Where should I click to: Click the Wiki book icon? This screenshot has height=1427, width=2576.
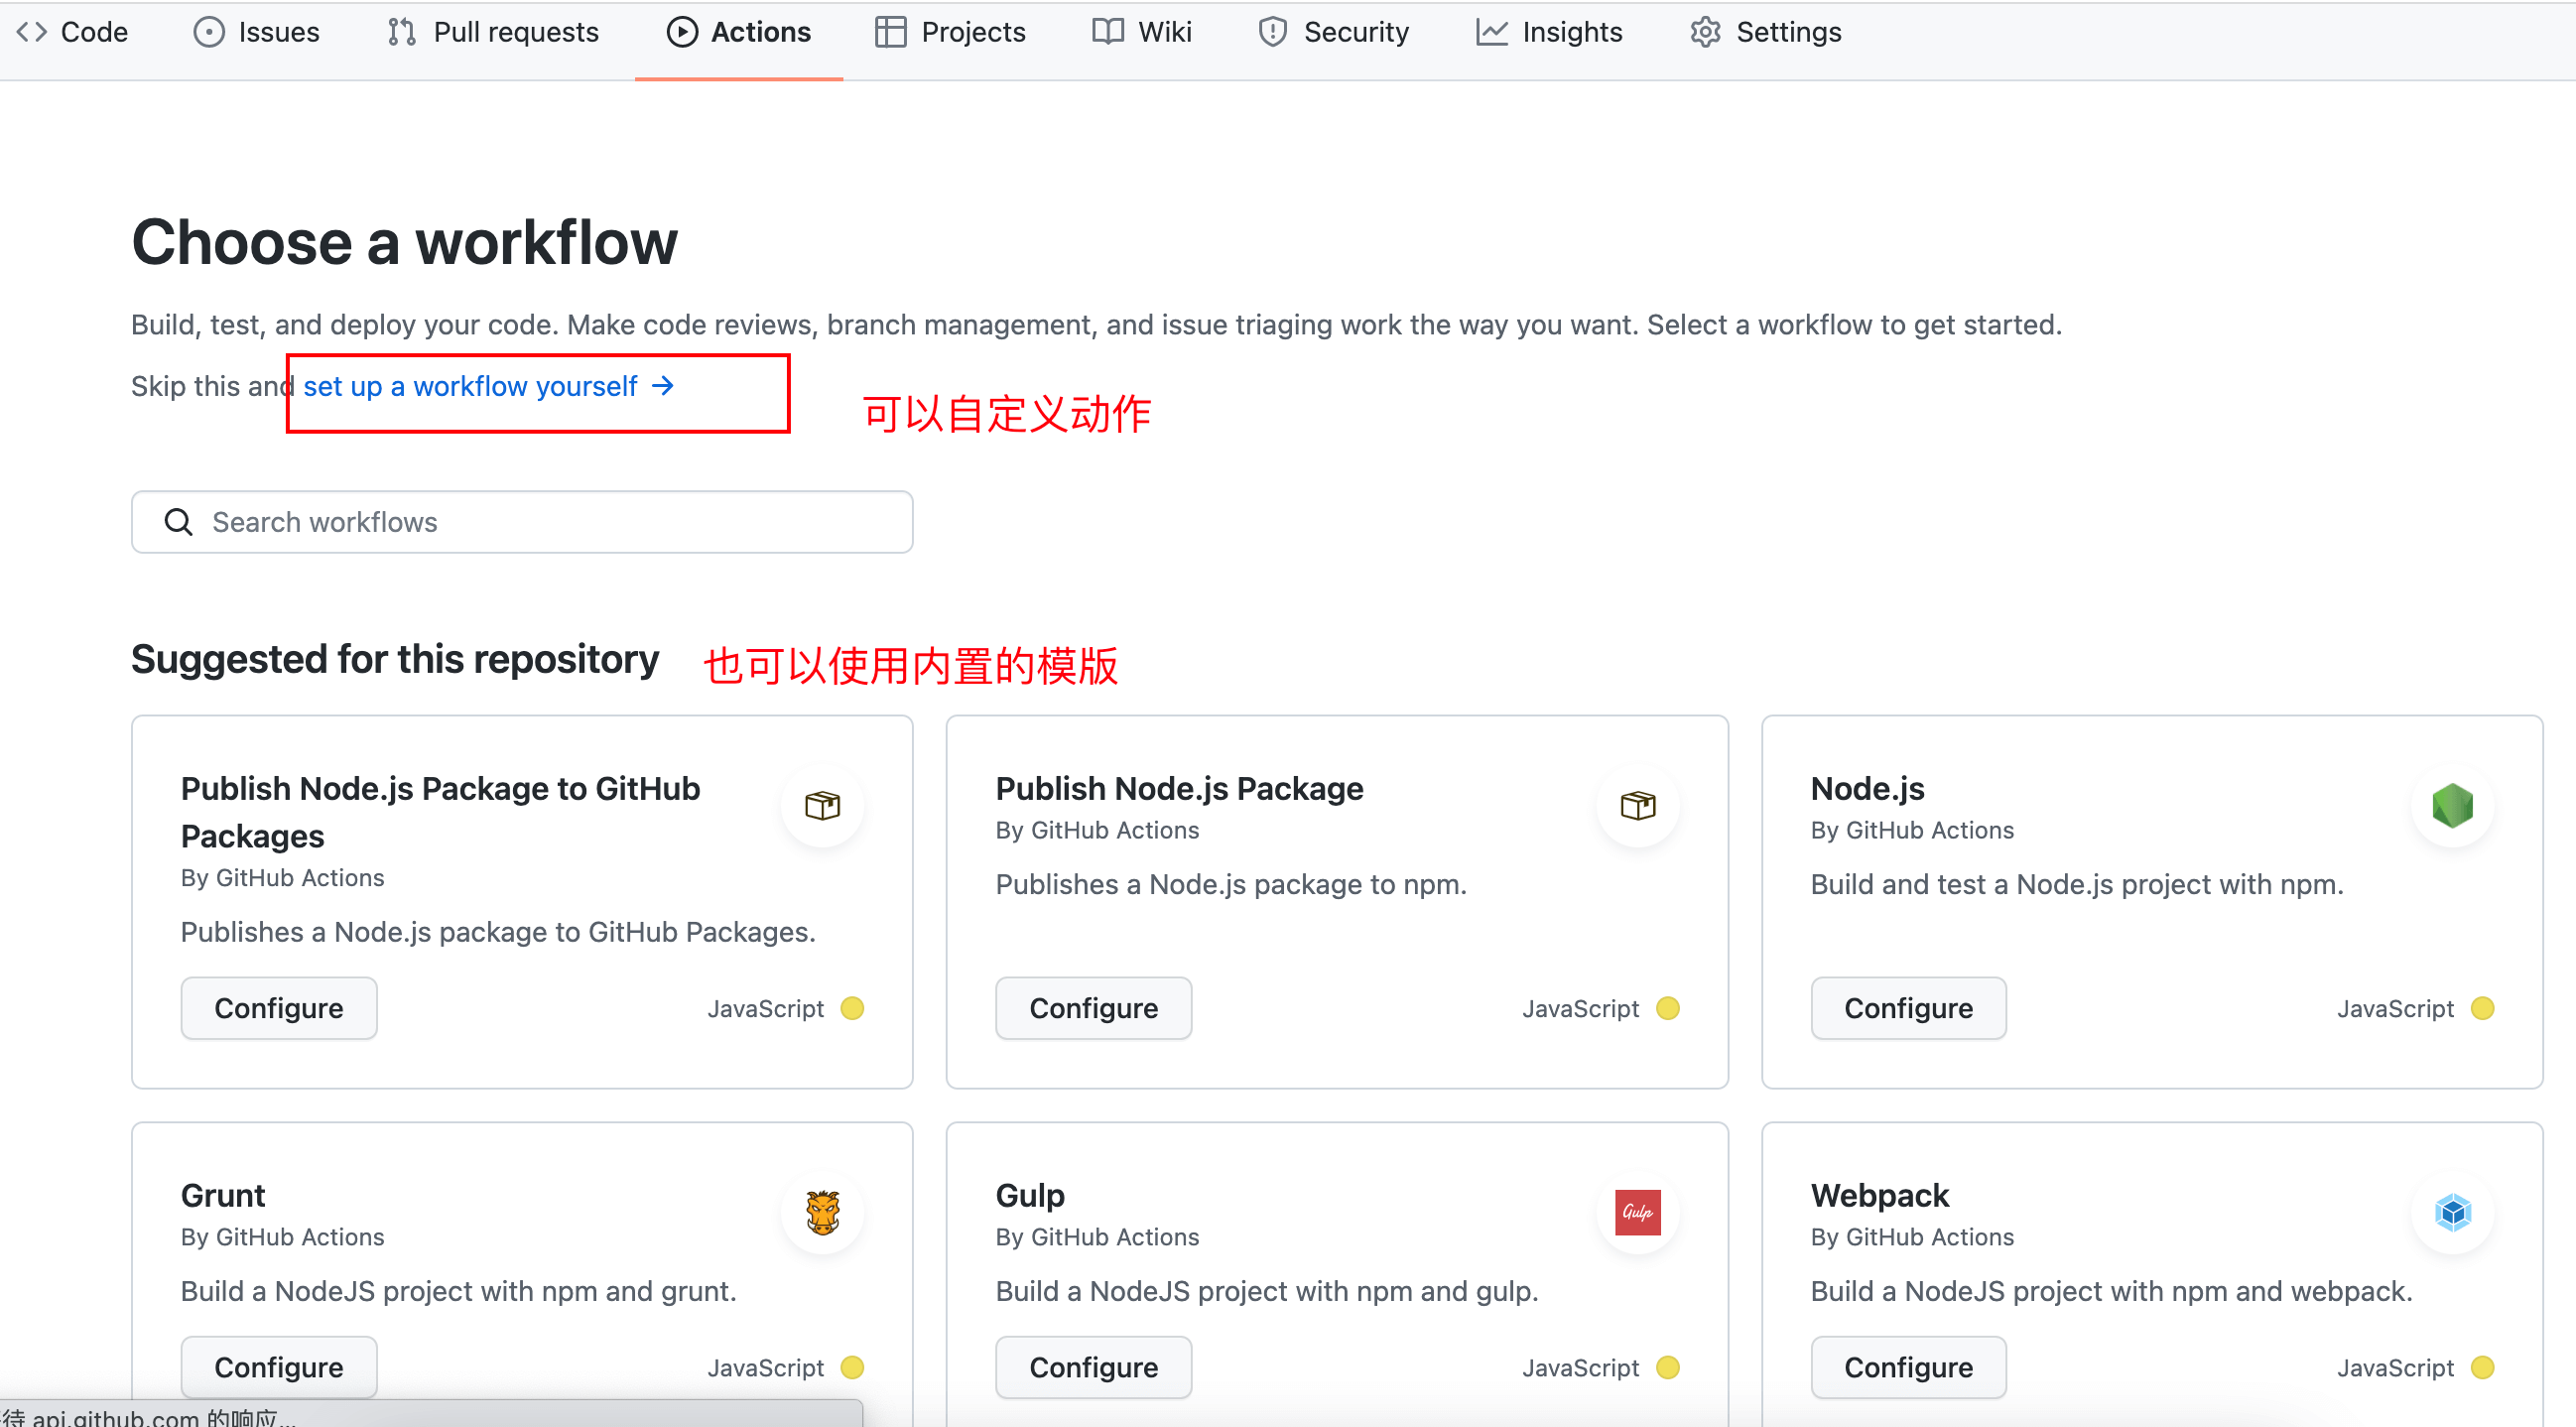(1108, 32)
